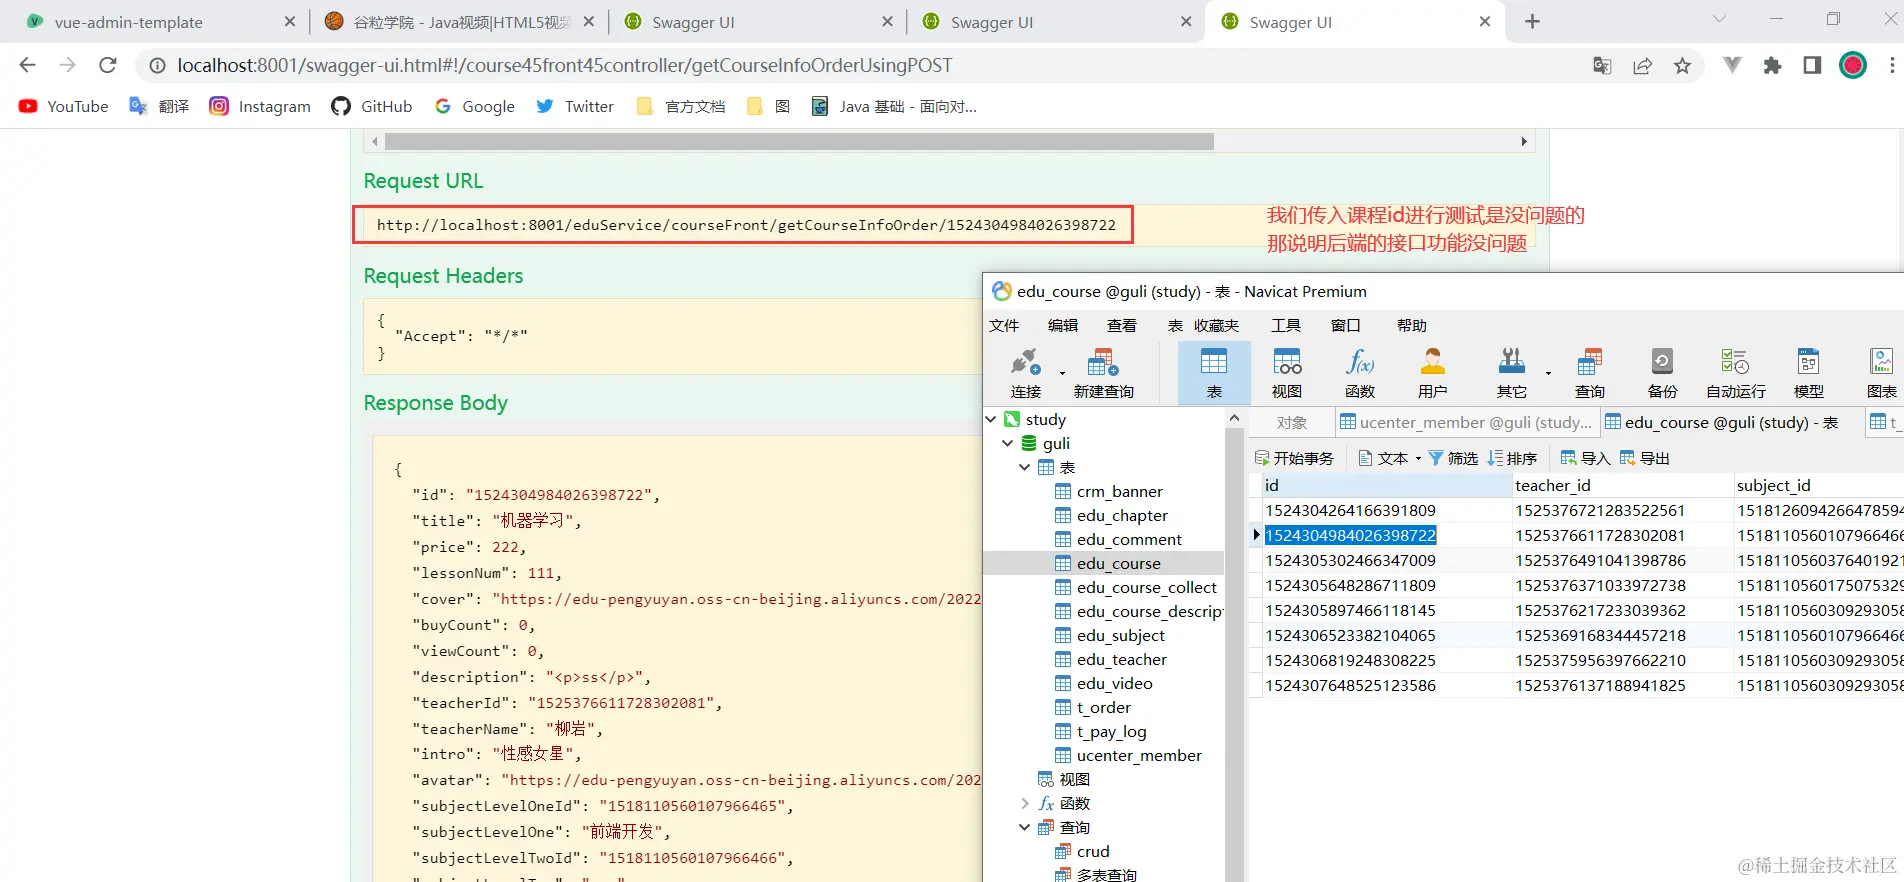
Task: Open the browser tab search chevron
Action: [1719, 19]
